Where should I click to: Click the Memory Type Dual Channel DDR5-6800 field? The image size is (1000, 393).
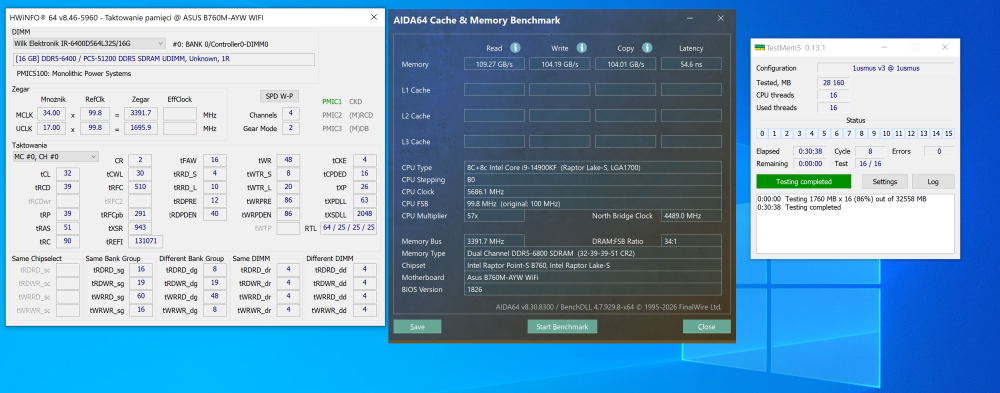tap(592, 253)
